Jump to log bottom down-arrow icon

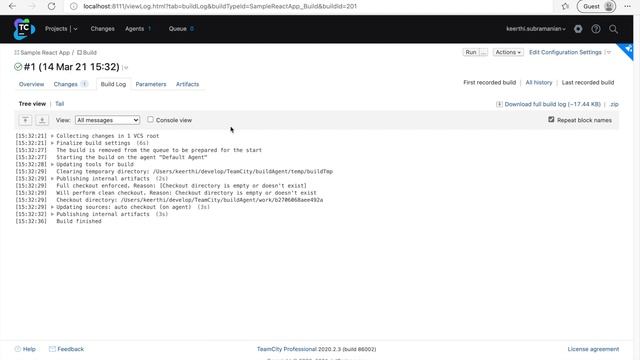point(42,120)
